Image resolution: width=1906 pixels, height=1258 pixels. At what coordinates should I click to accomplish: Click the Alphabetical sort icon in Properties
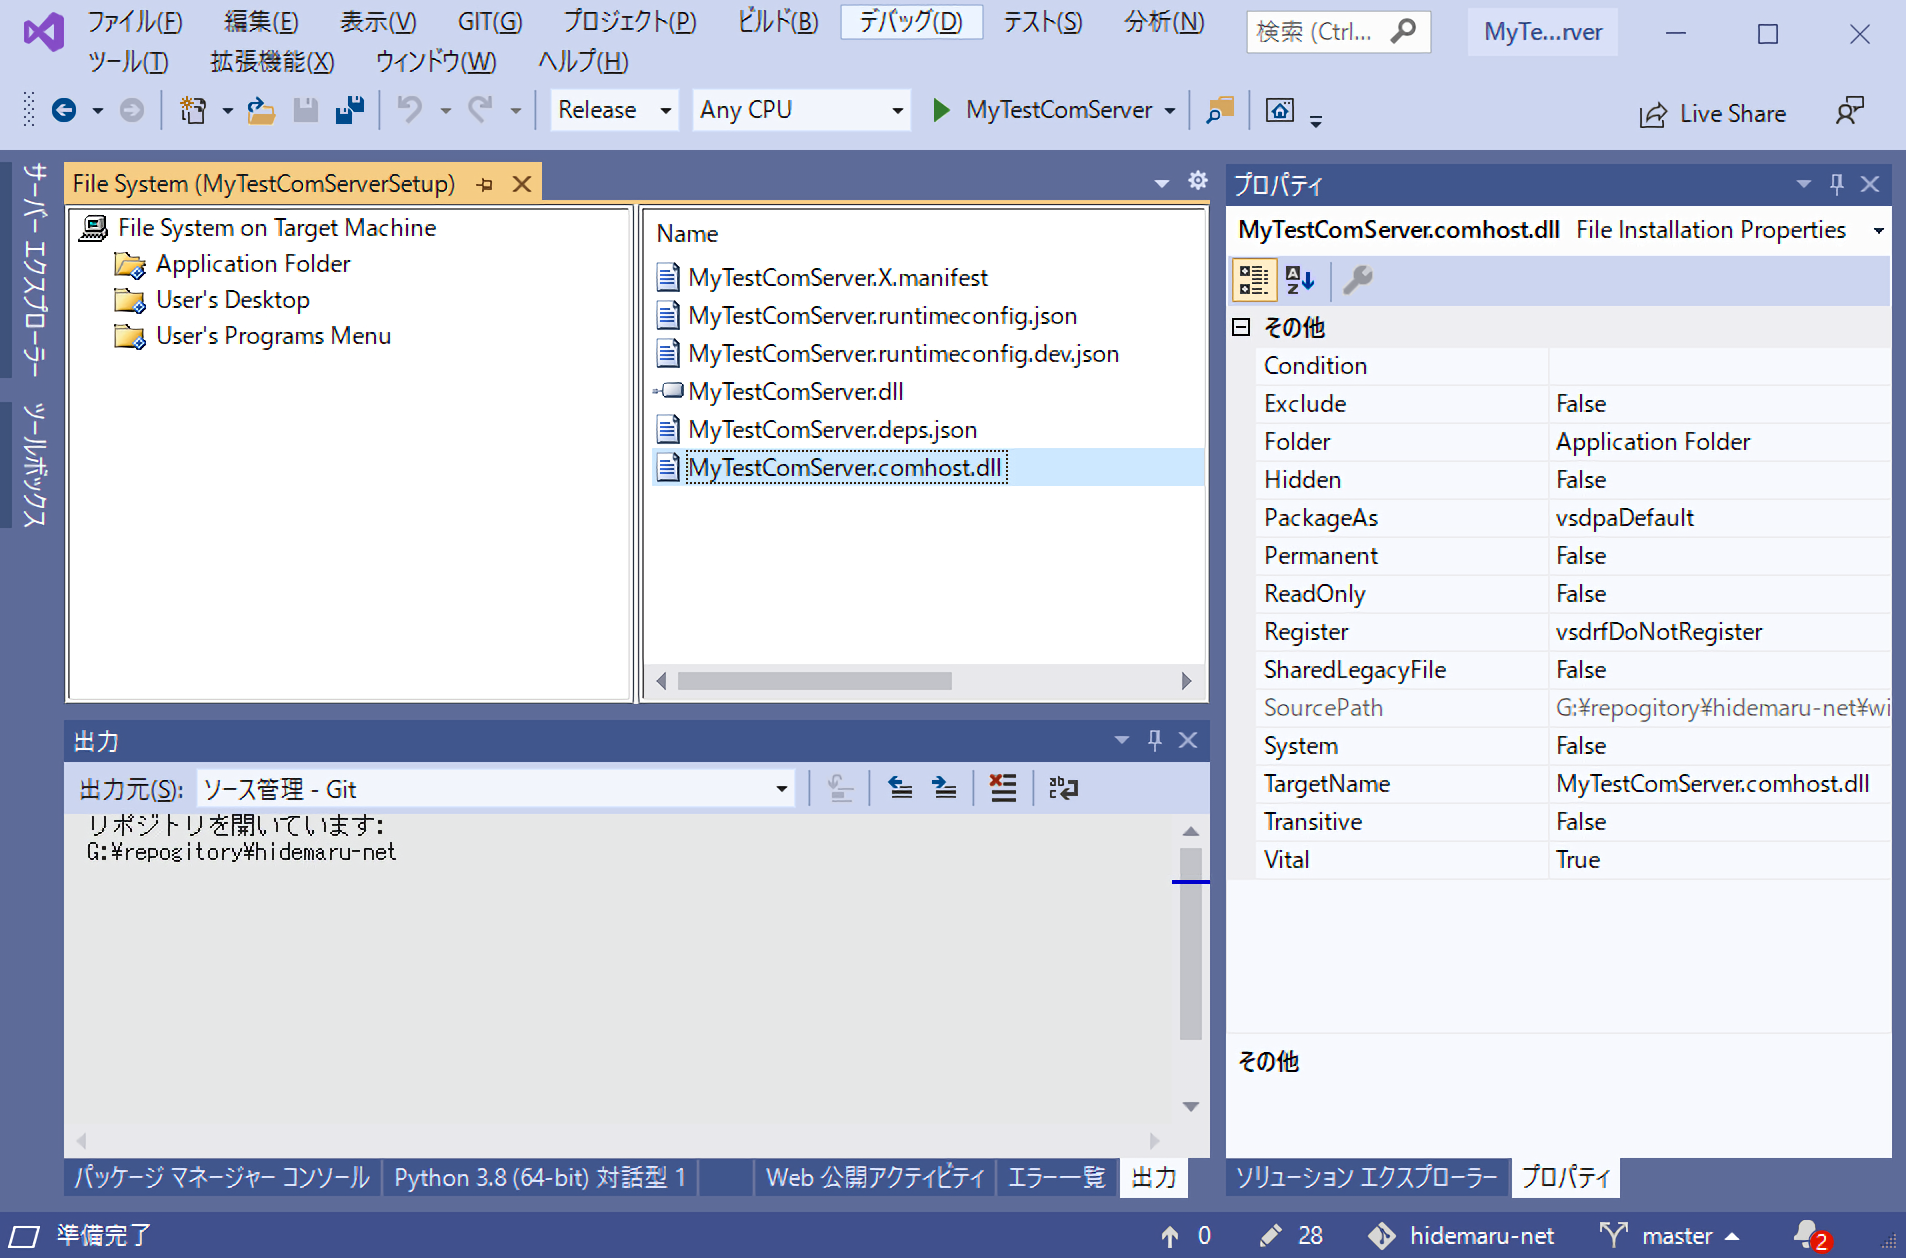pos(1299,281)
